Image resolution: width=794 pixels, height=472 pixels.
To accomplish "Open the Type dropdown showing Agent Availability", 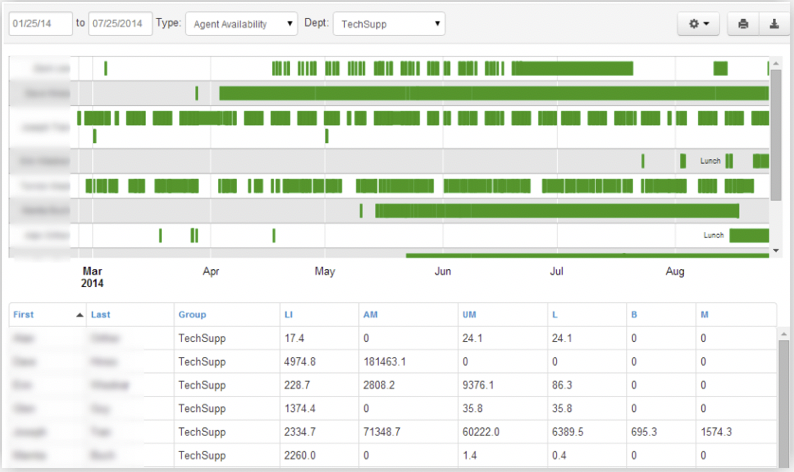I will click(x=242, y=23).
